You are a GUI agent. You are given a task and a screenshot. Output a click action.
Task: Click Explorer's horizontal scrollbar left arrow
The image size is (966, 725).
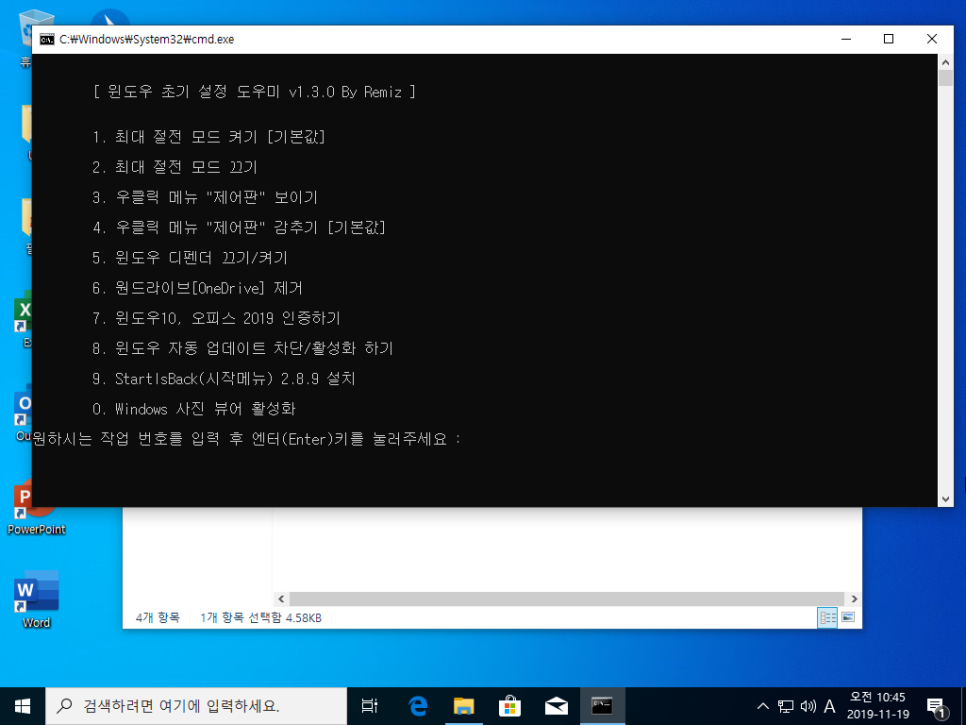pyautogui.click(x=281, y=599)
